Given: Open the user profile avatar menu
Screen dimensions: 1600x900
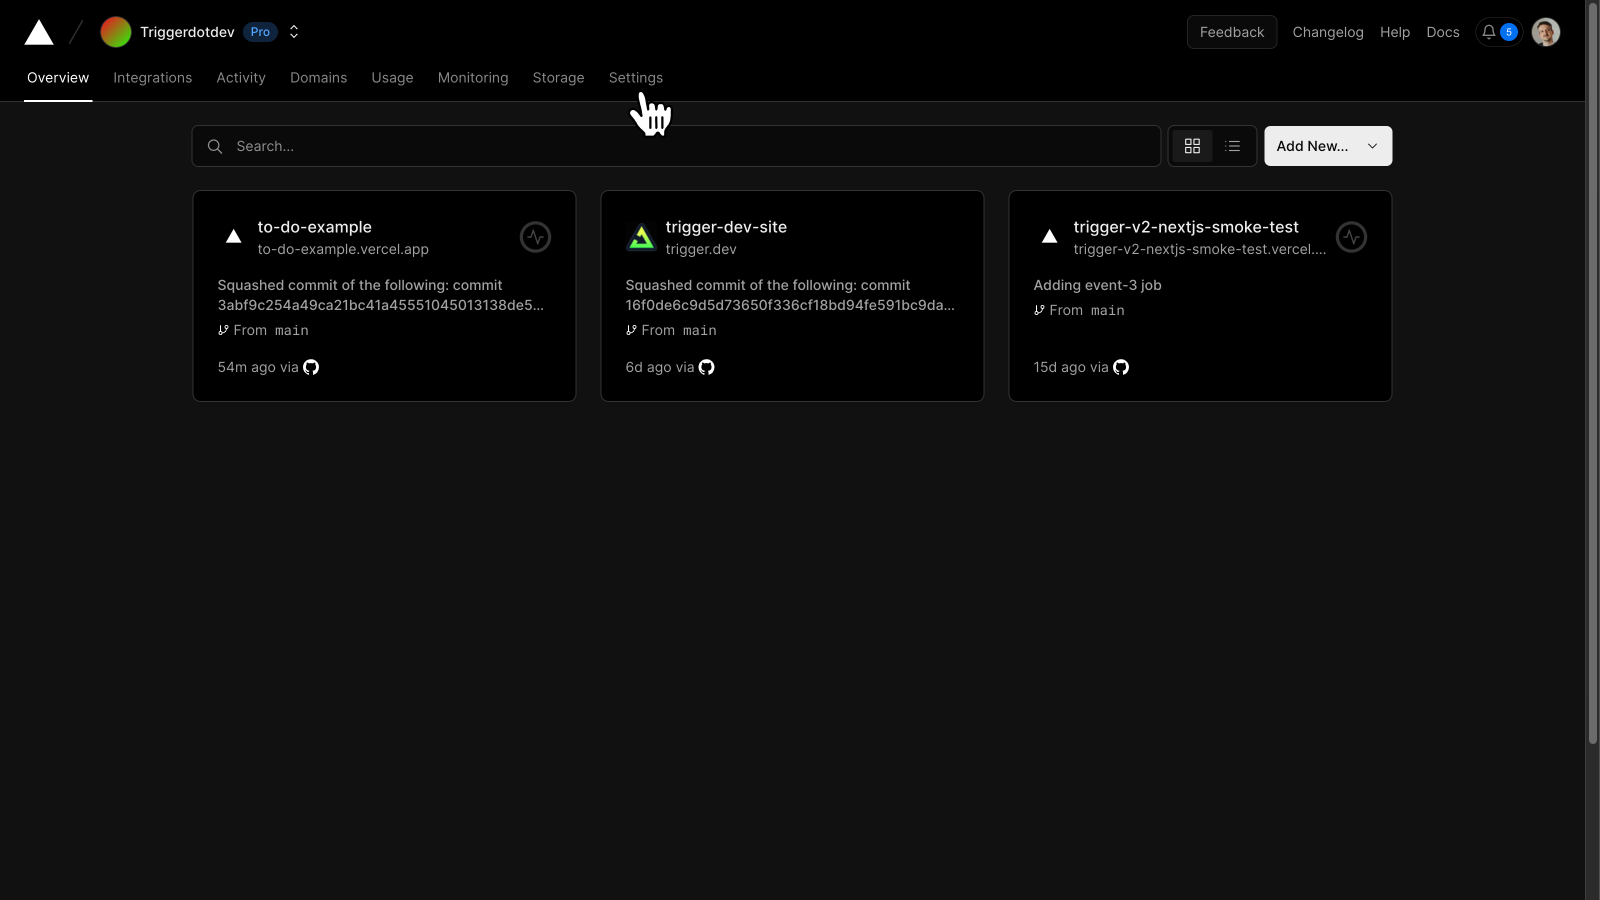Looking at the screenshot, I should coord(1546,32).
